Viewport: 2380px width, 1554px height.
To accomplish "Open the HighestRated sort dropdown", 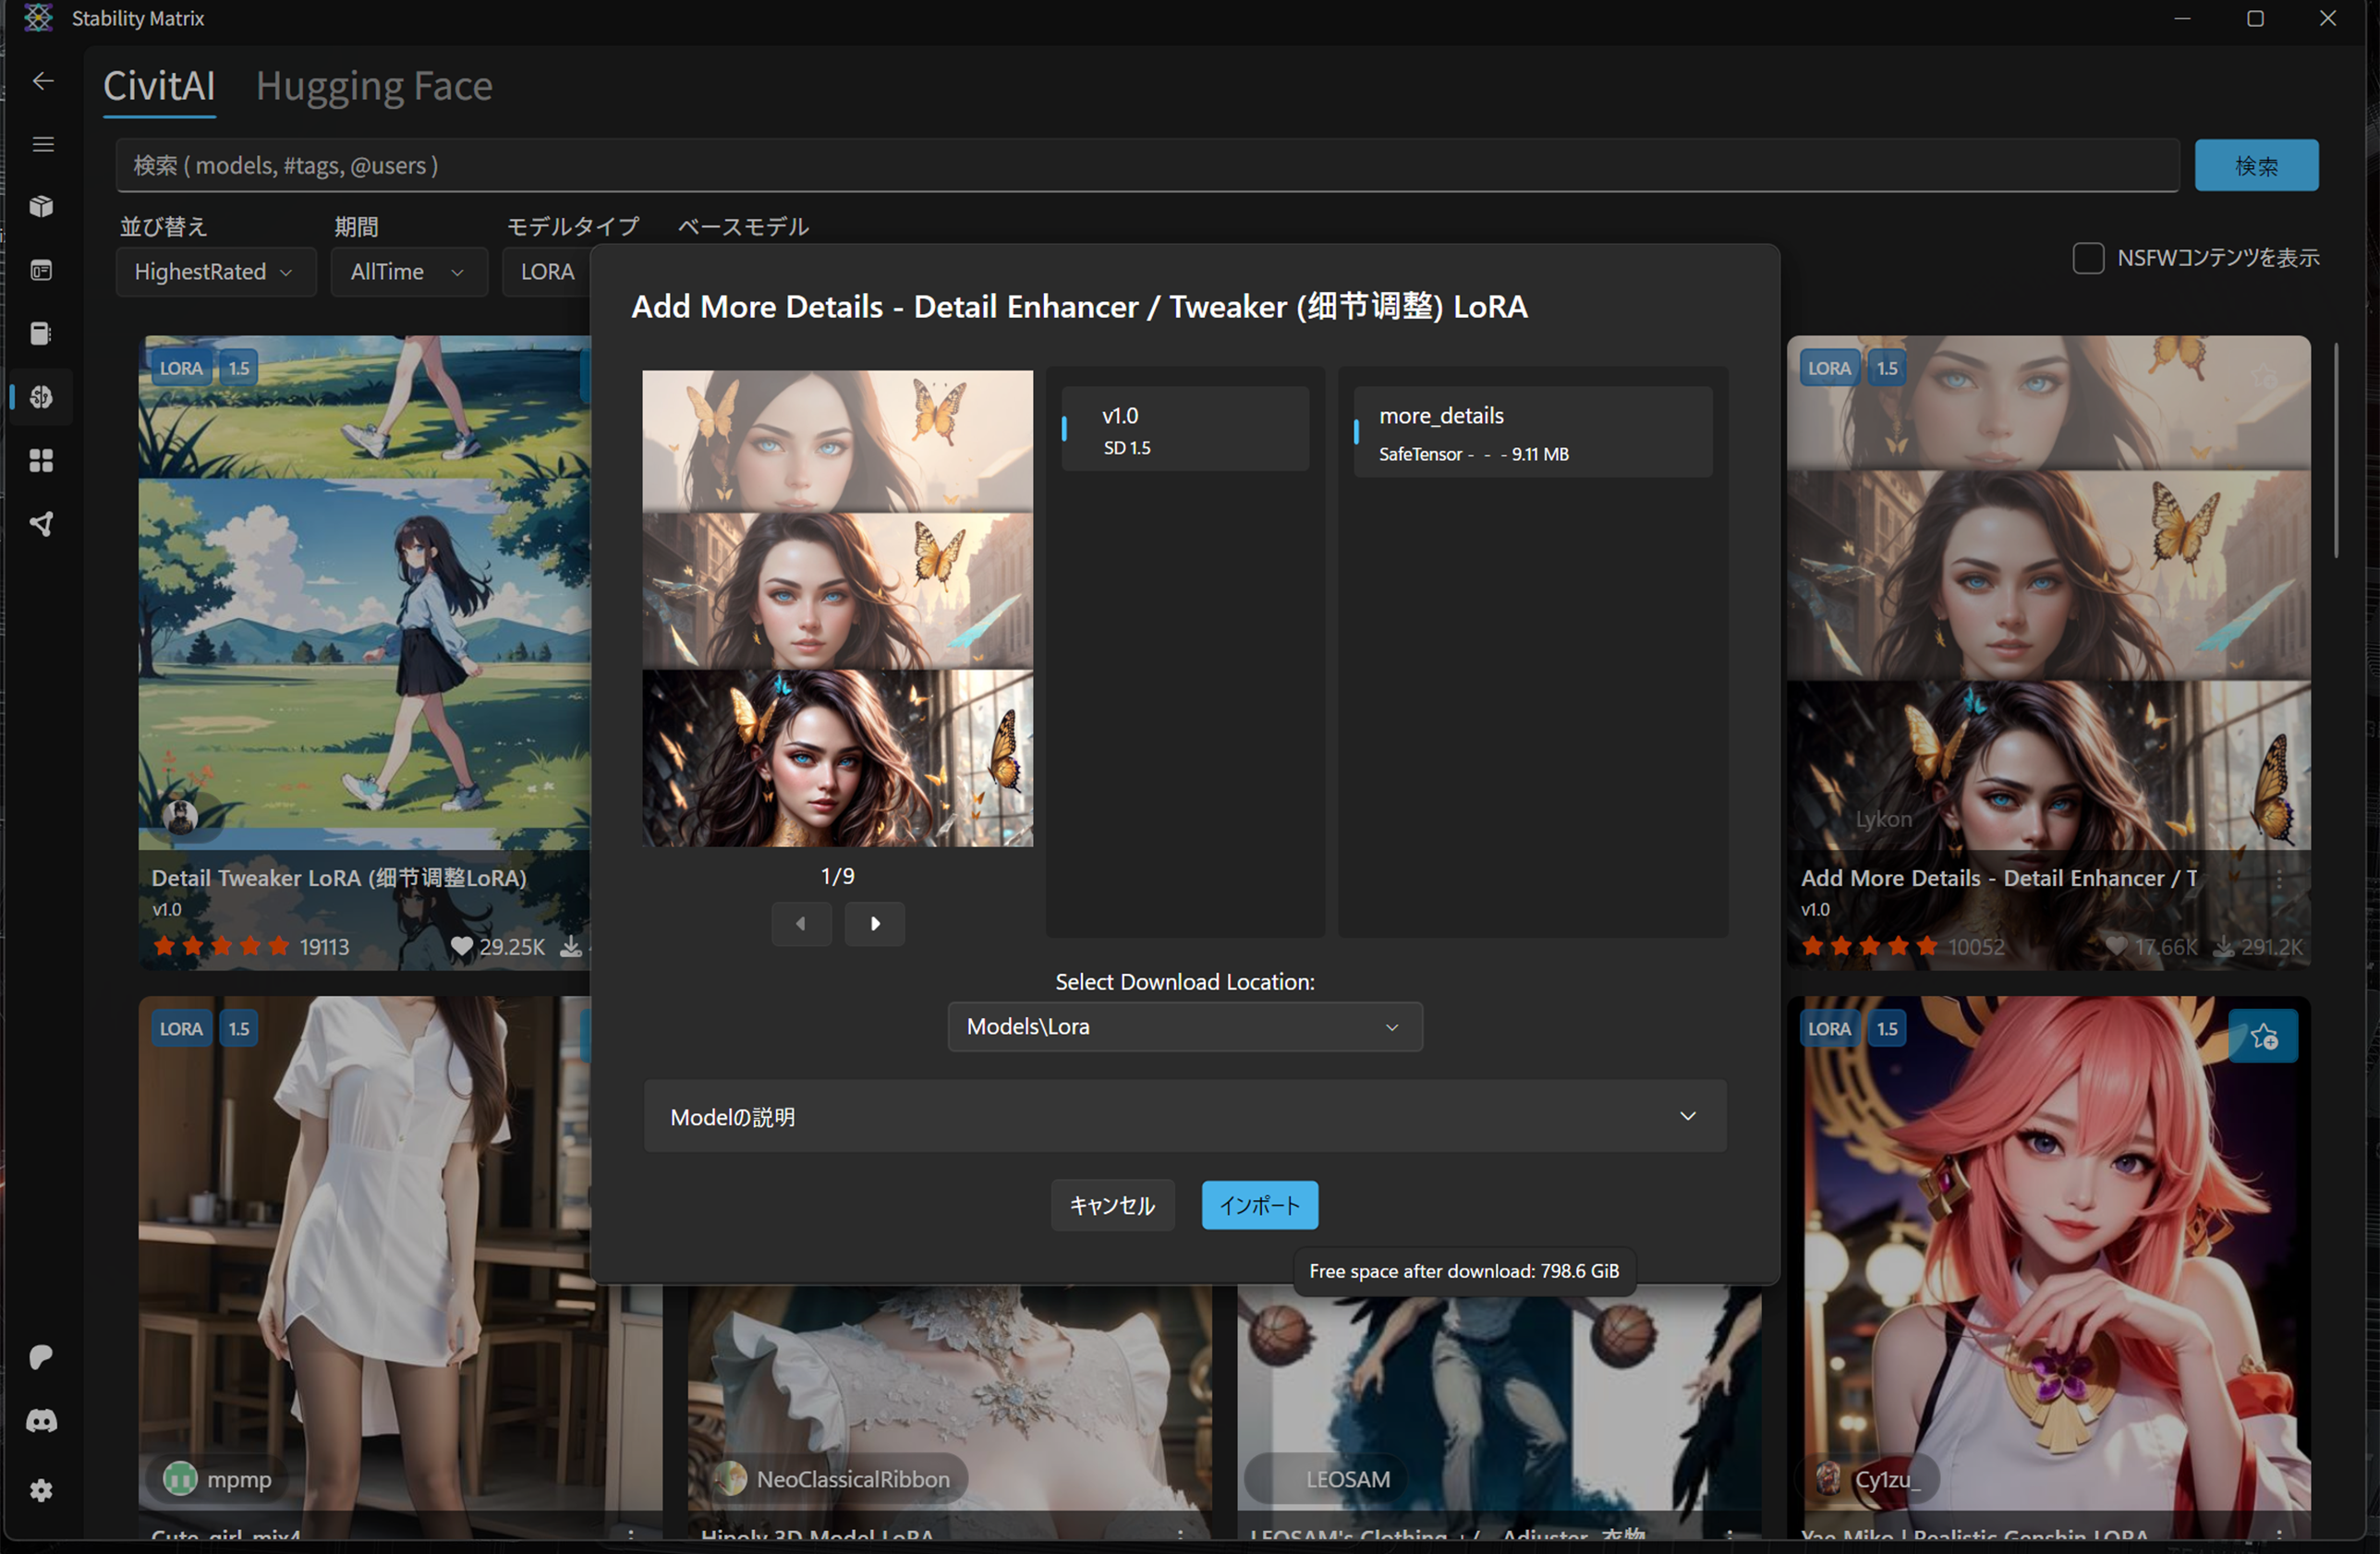I will [x=215, y=272].
